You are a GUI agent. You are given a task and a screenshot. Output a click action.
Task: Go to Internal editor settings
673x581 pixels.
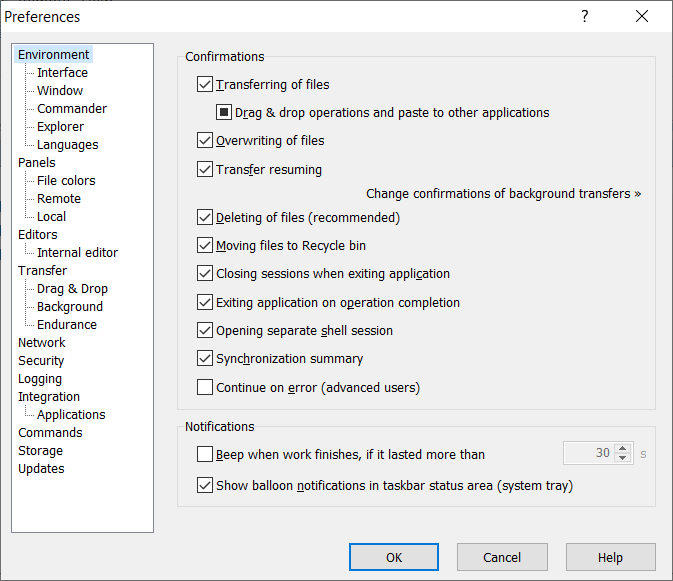[x=77, y=253]
